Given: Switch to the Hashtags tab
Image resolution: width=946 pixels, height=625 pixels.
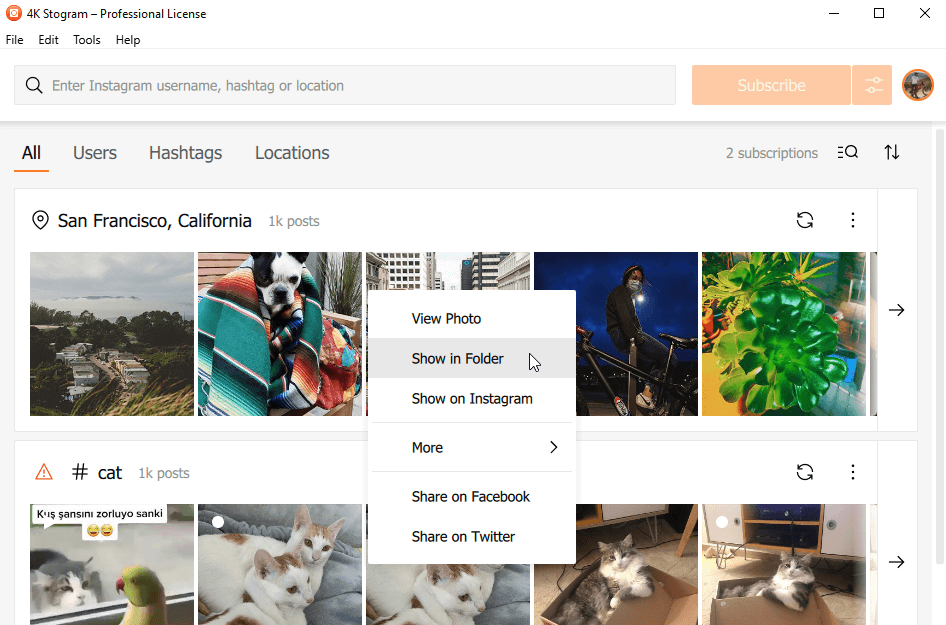Looking at the screenshot, I should point(185,153).
